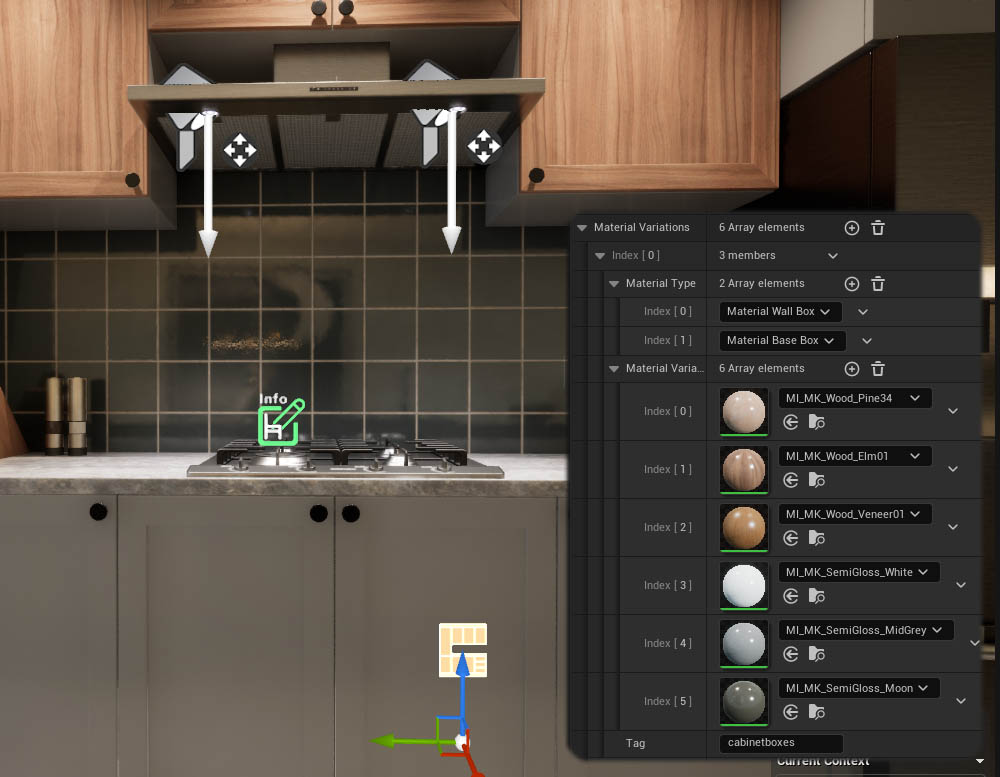Open the MI_MK_Wood_Pine34 asset picker
The image size is (1000, 777).
[855, 398]
